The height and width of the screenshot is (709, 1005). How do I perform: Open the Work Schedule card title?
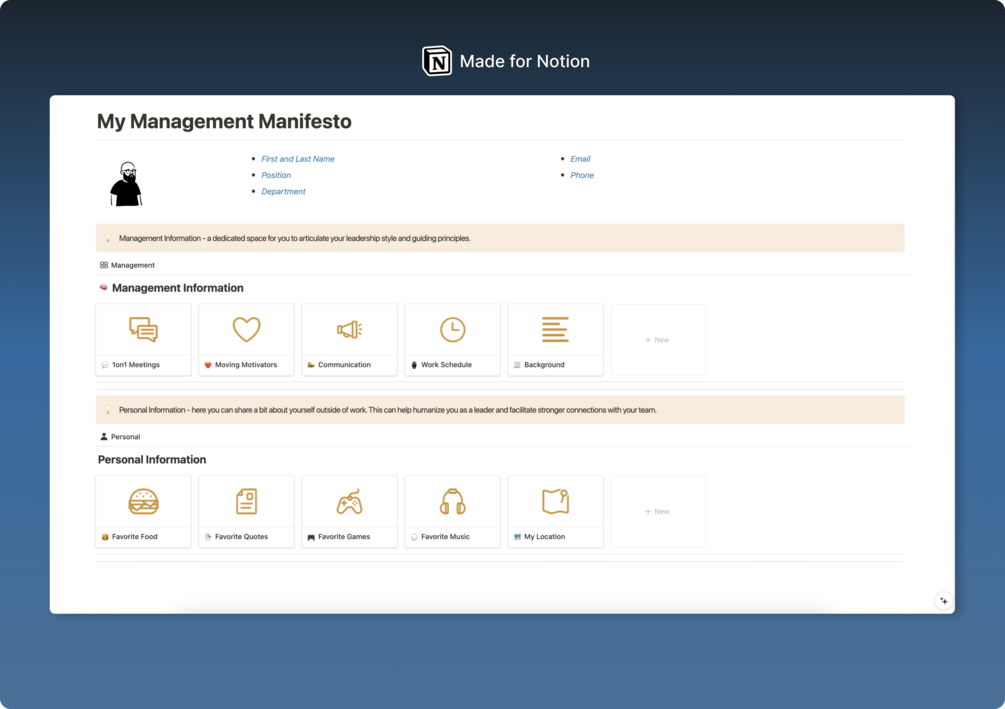click(x=446, y=365)
